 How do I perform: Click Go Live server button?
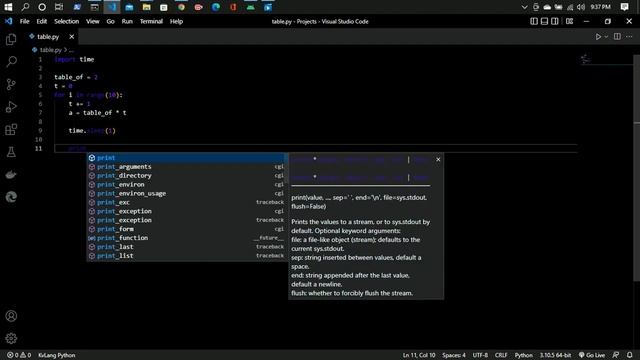point(592,355)
